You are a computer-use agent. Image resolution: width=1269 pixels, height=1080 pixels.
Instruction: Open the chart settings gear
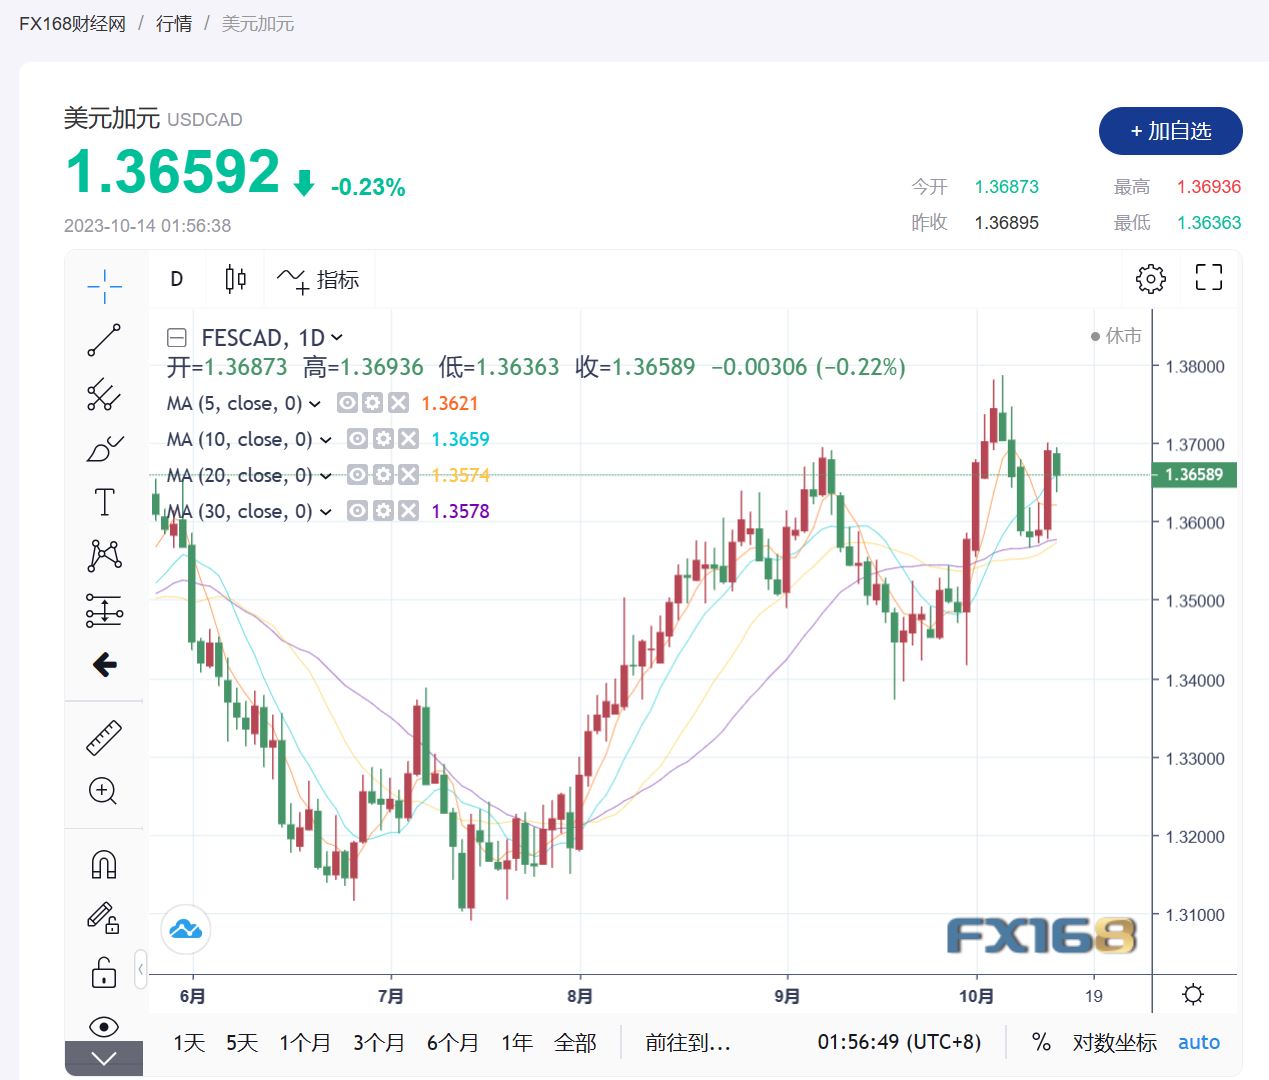point(1150,278)
